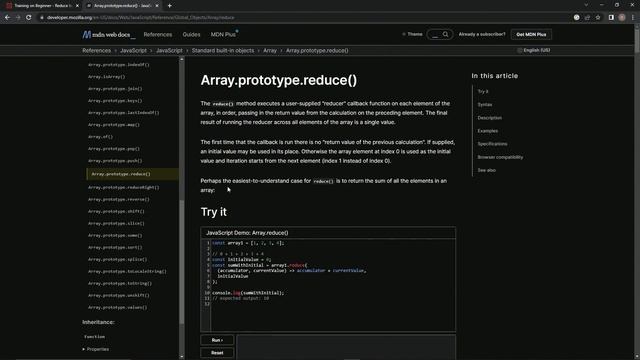This screenshot has width=640, height=360.
Task: Open Array.prototype.push() in sidebar
Action: click(x=115, y=161)
